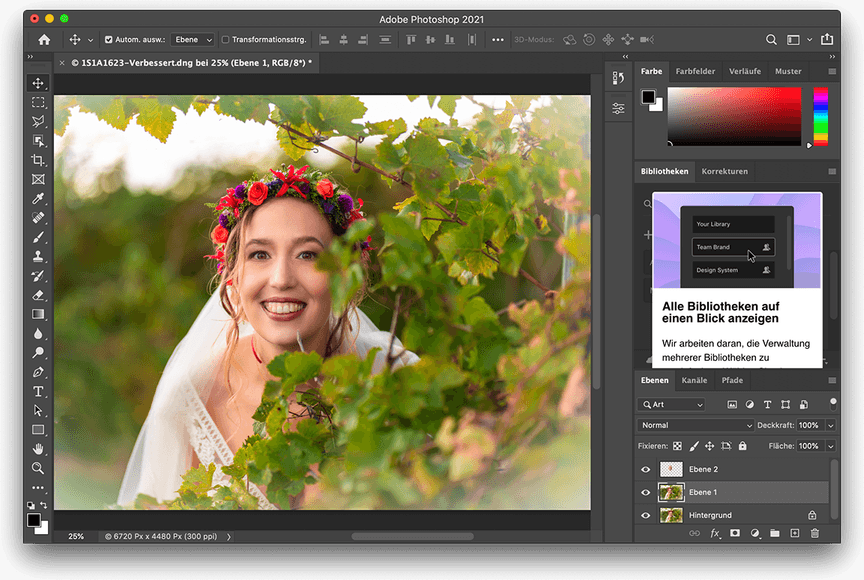
Task: Select the Crop tool
Action: pyautogui.click(x=38, y=160)
